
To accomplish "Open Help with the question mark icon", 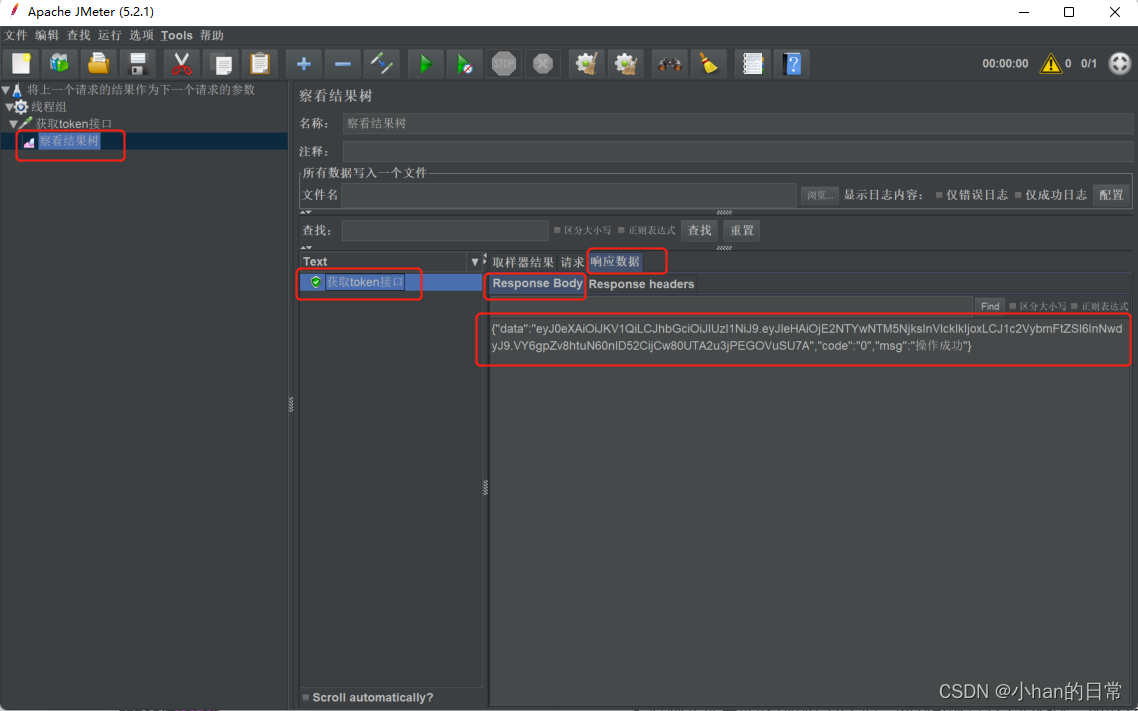I will (792, 64).
